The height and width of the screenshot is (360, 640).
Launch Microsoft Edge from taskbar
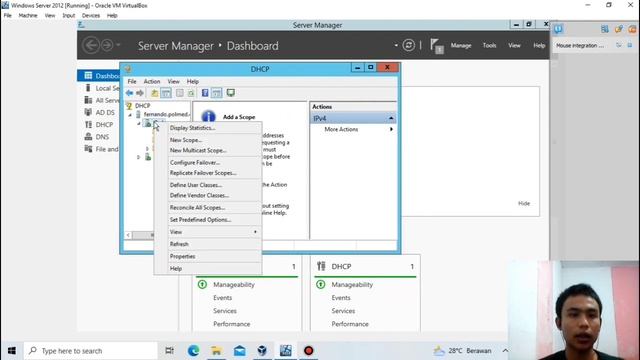tap(193, 351)
